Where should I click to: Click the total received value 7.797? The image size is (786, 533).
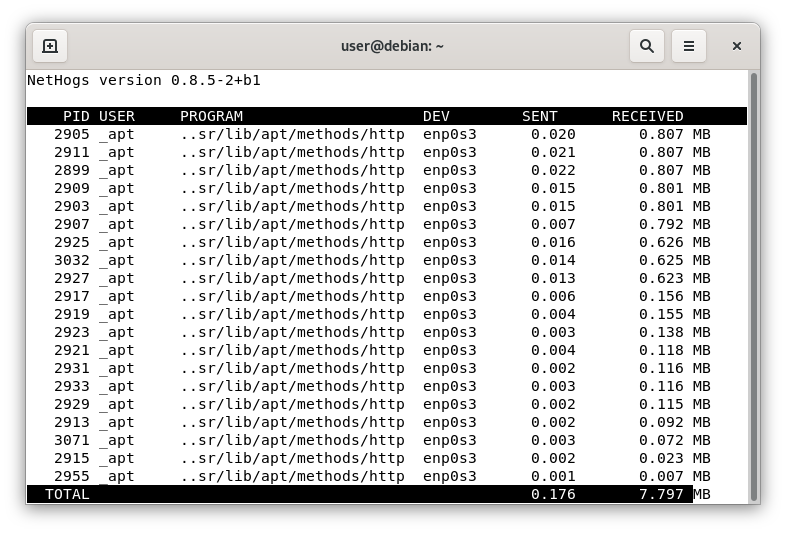click(661, 494)
